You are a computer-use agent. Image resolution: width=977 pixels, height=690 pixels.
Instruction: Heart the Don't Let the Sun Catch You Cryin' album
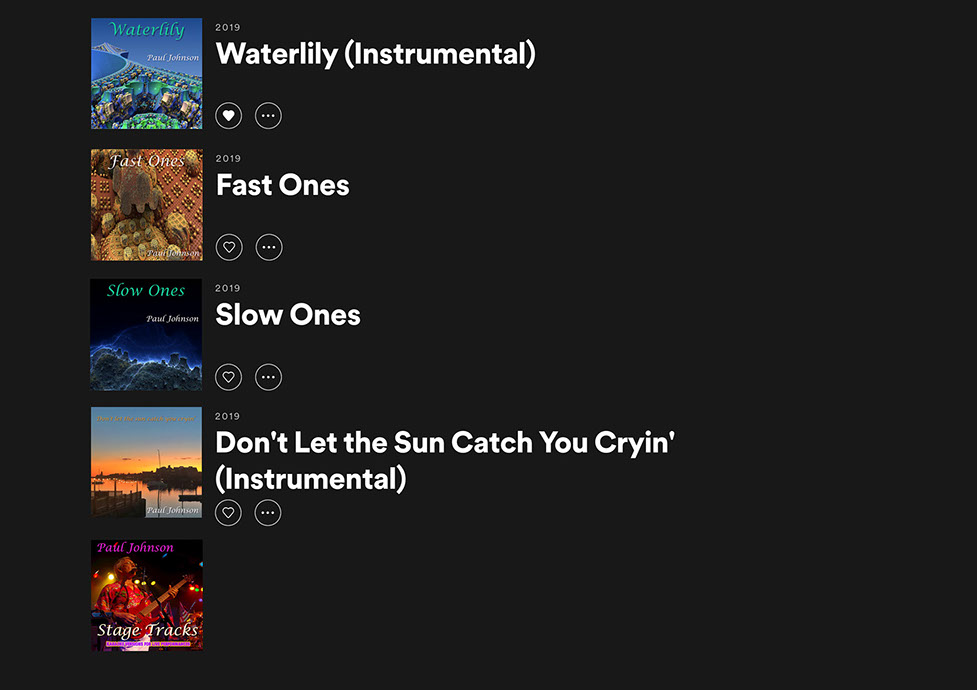(x=229, y=513)
